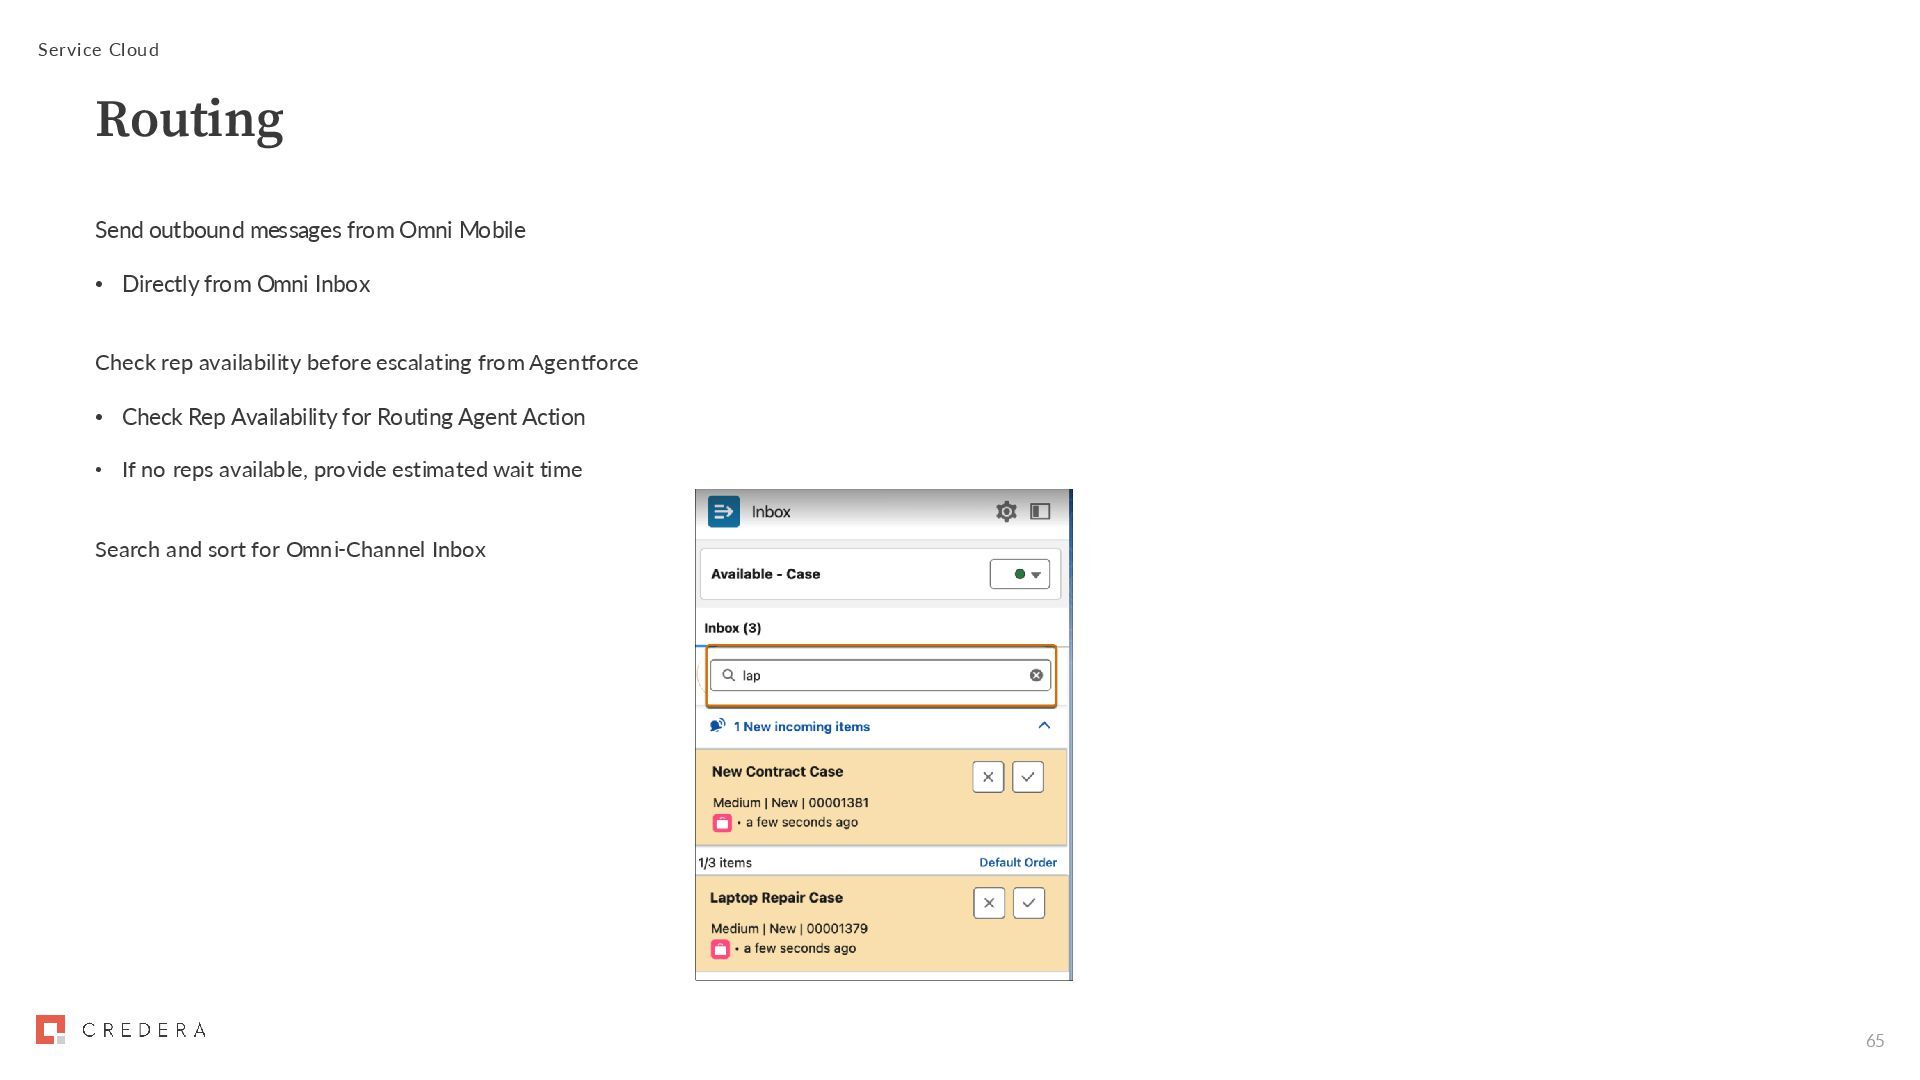
Task: Open the New Contract Case title
Action: click(777, 772)
